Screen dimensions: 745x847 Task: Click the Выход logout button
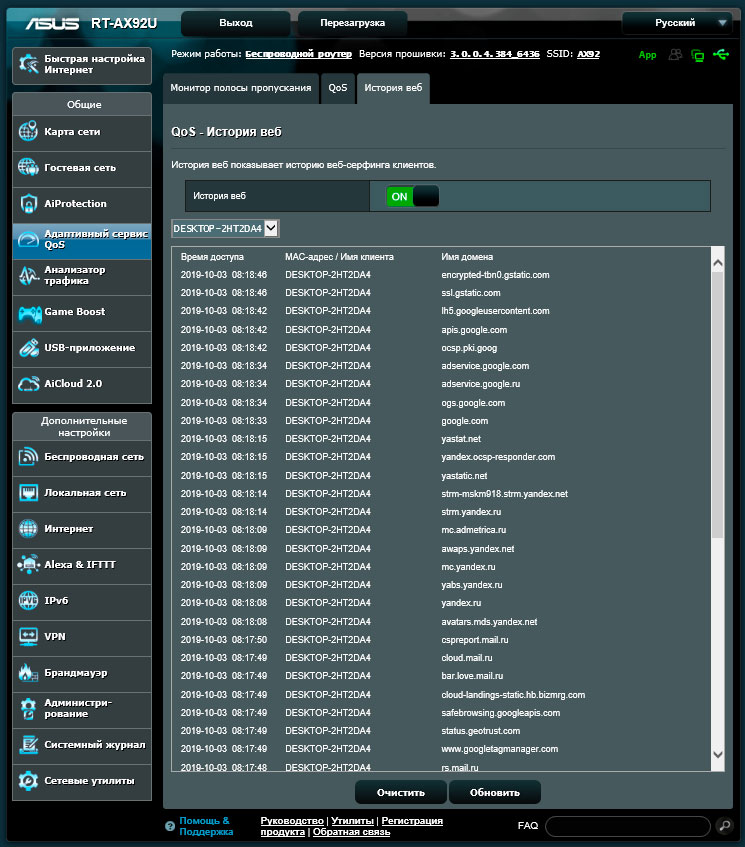(236, 23)
